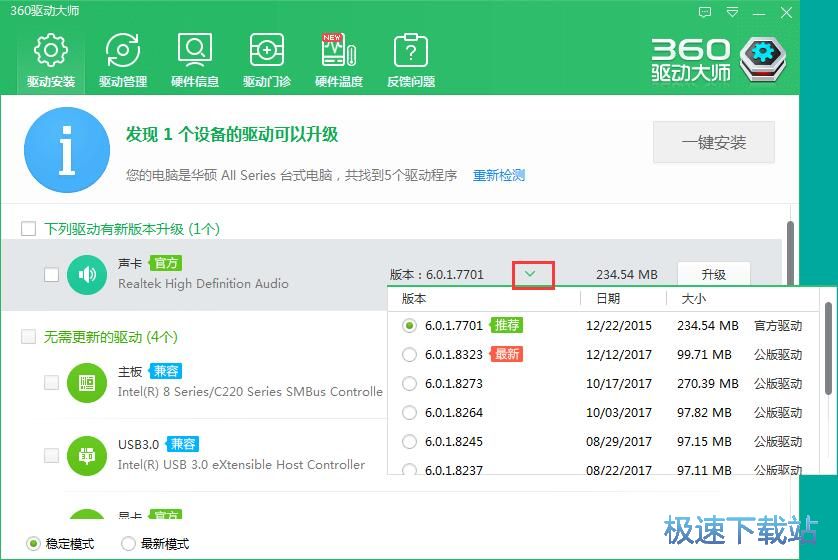Viewport: 838px width, 560px height.
Task: Open the 反馈问题 (feedback) tab
Action: [411, 60]
